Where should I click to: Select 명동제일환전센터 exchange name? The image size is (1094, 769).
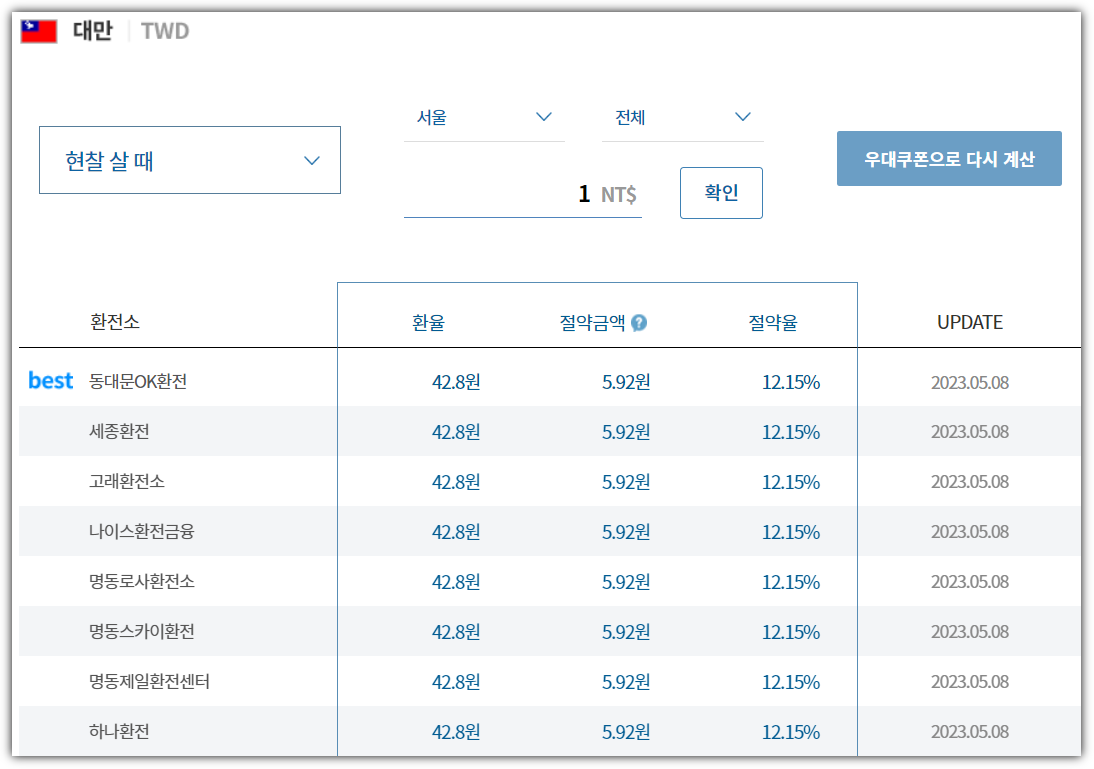coord(149,682)
